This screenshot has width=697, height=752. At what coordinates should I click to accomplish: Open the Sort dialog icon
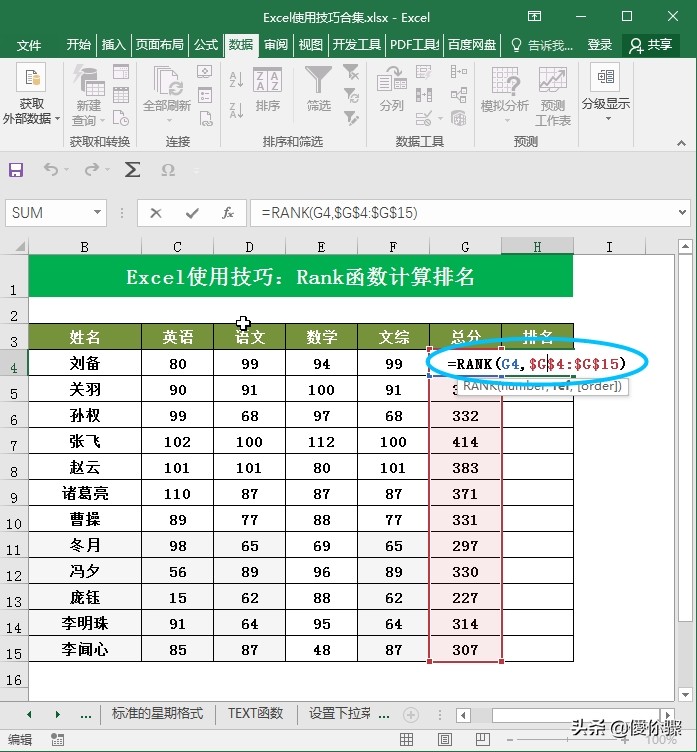click(x=267, y=80)
